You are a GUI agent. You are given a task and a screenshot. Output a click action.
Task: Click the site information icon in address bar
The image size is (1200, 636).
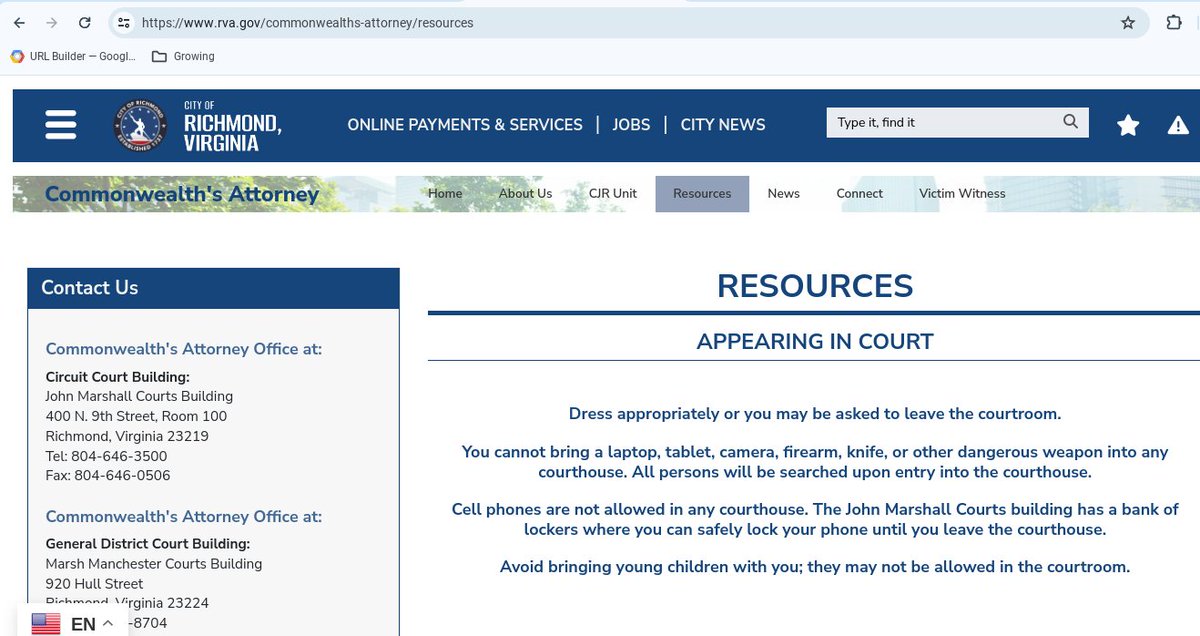(123, 22)
